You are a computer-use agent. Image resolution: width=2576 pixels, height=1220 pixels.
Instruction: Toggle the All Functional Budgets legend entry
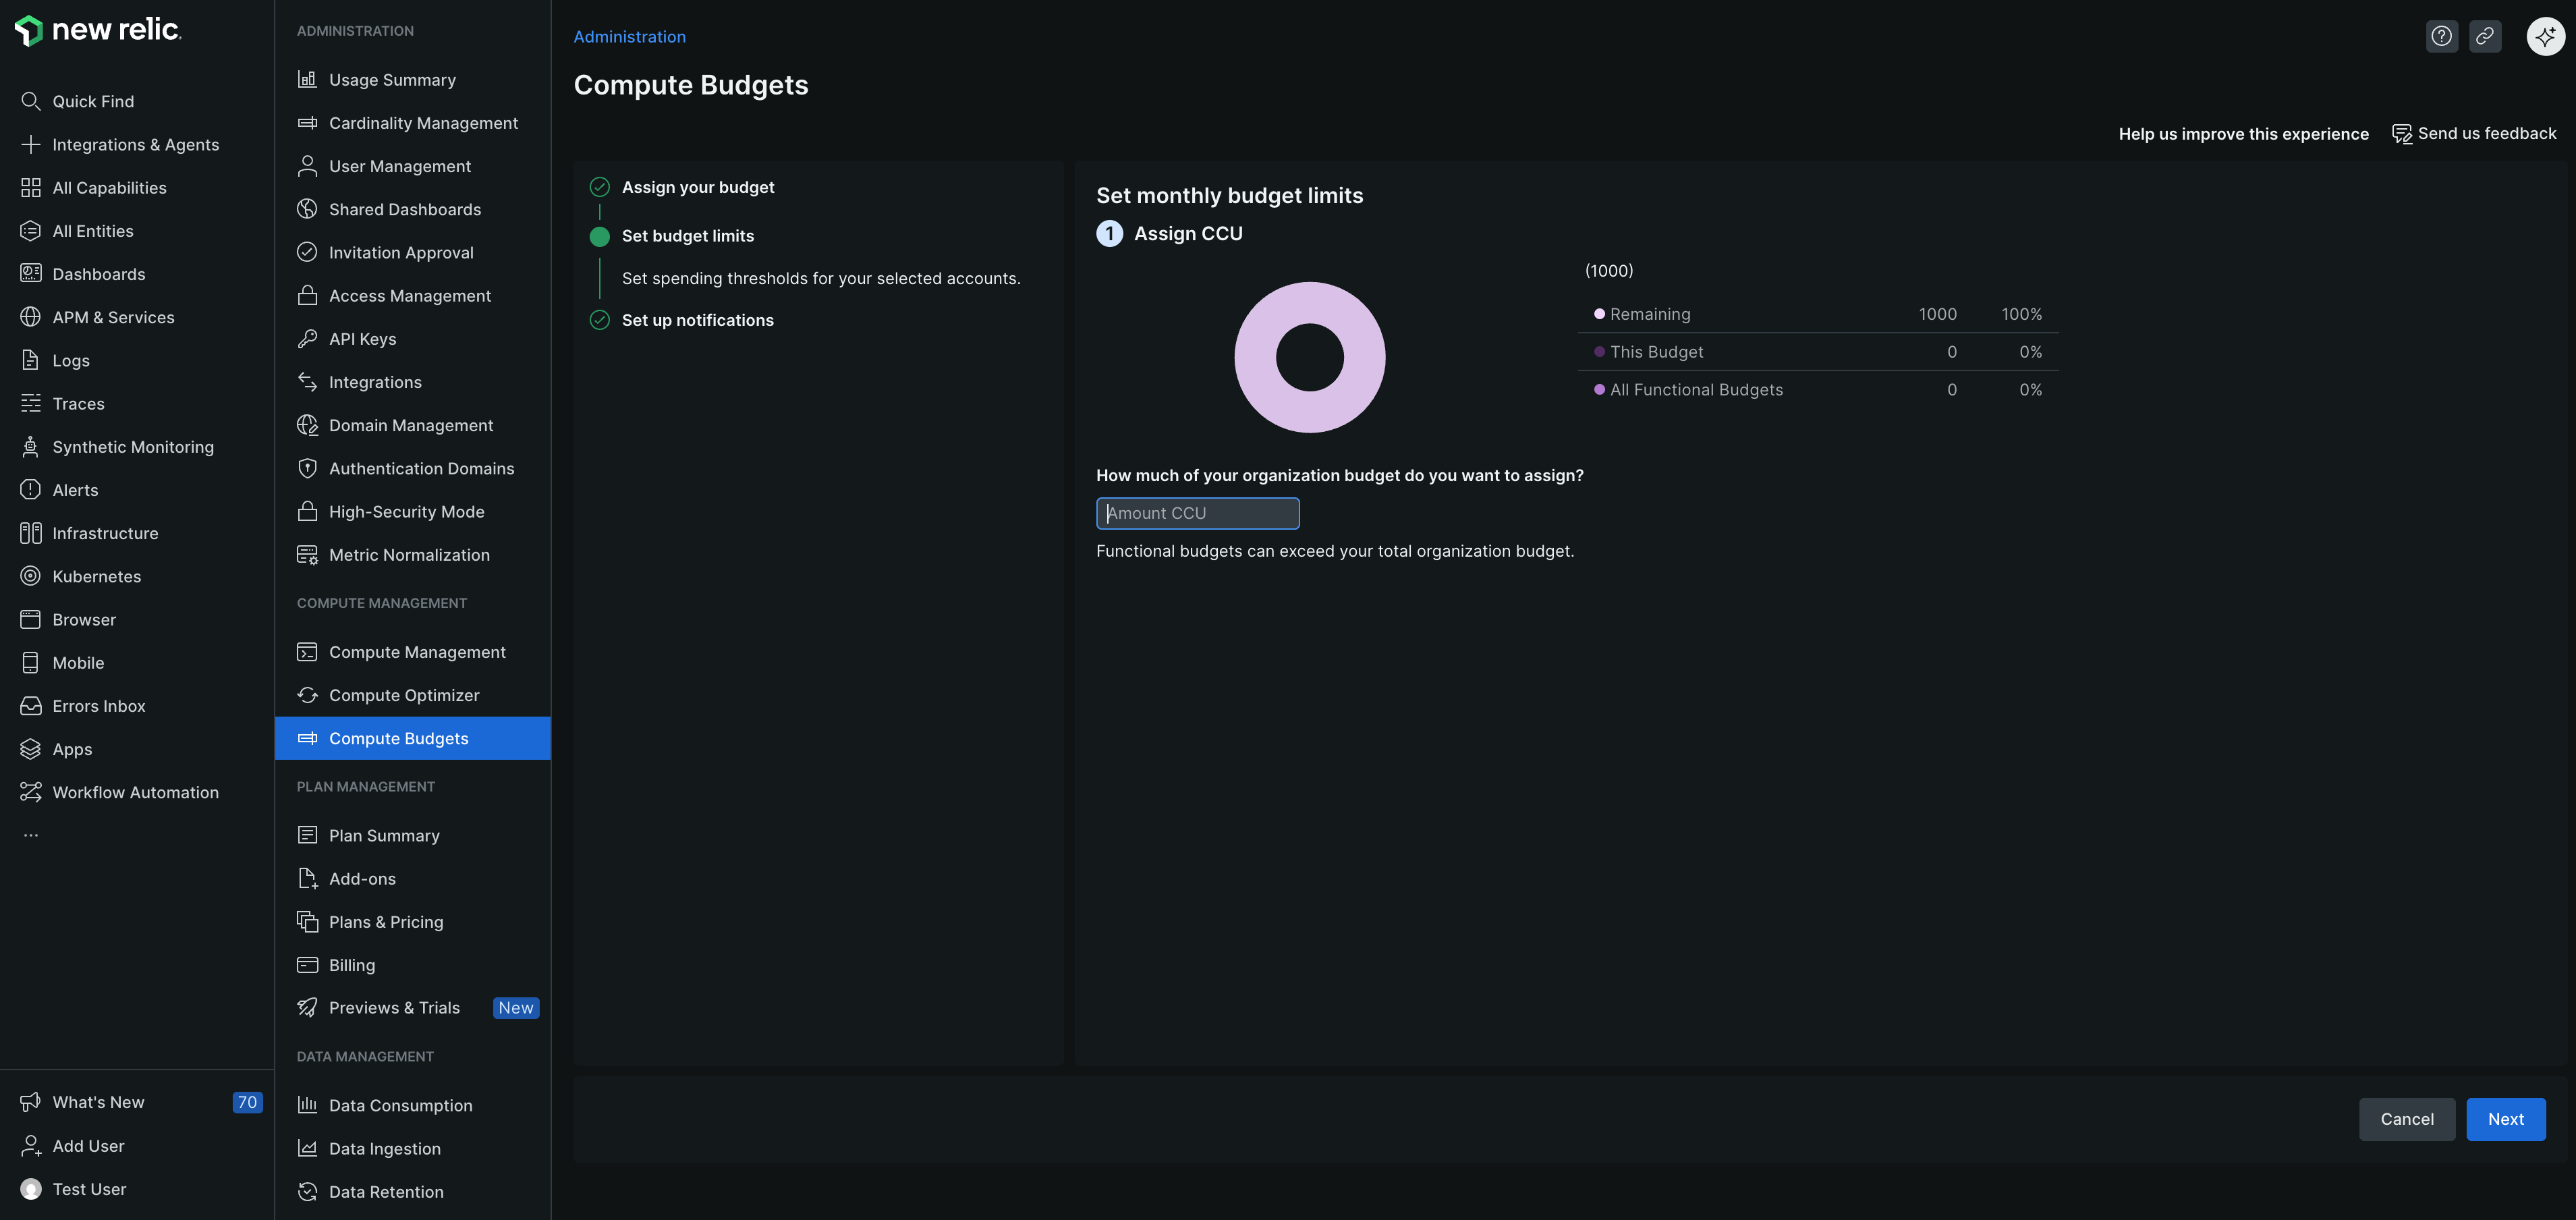coord(1695,389)
